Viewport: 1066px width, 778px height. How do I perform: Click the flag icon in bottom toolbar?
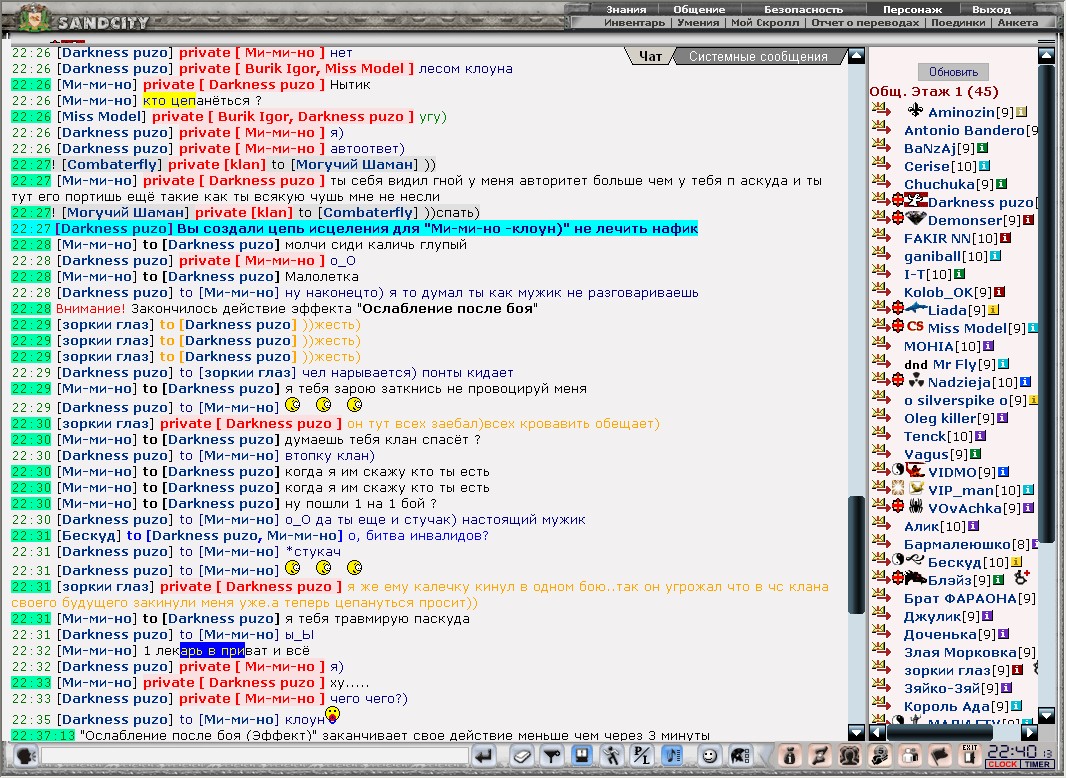click(940, 756)
